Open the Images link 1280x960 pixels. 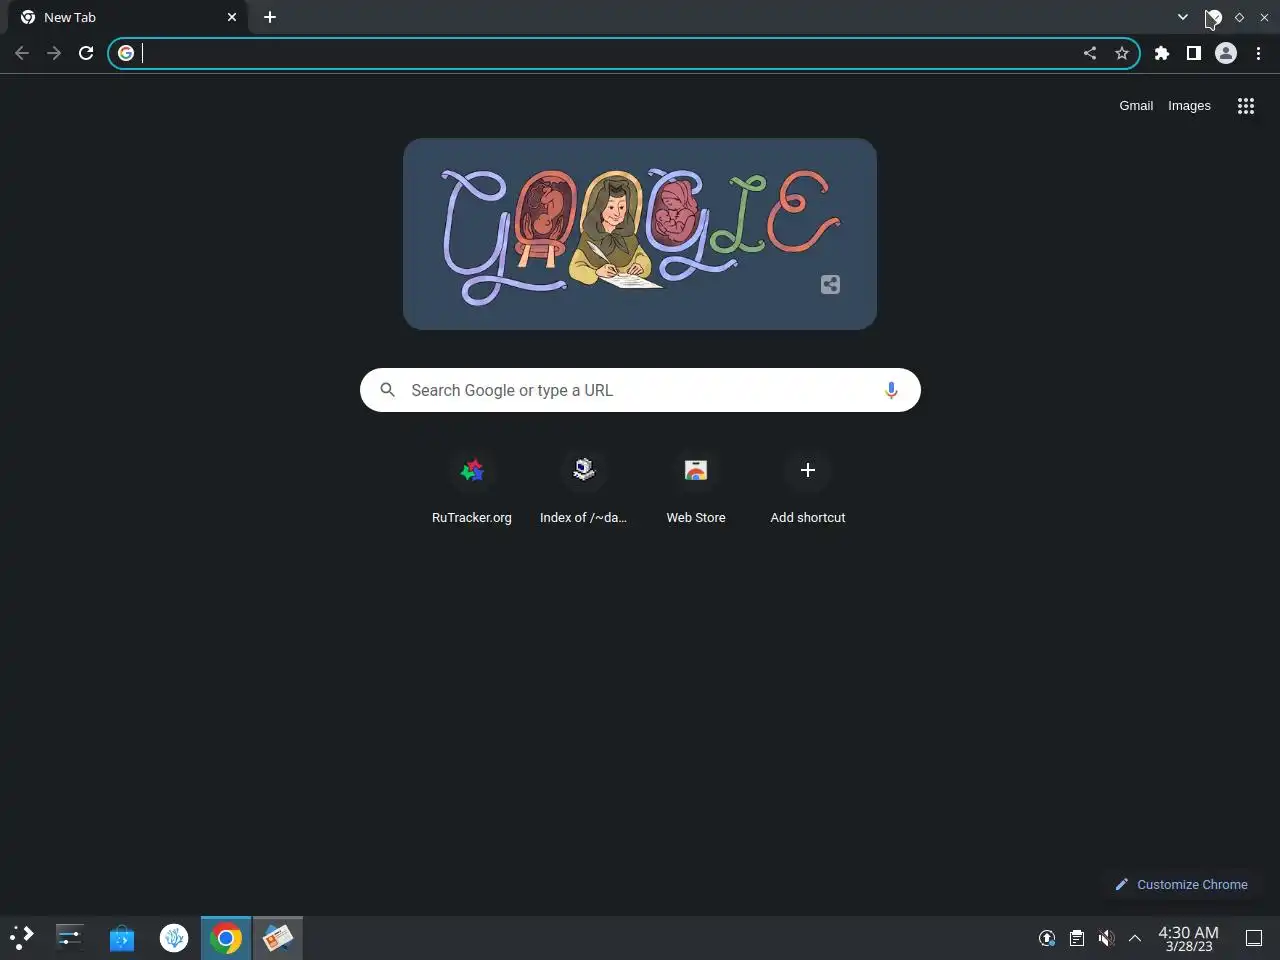pyautogui.click(x=1189, y=105)
